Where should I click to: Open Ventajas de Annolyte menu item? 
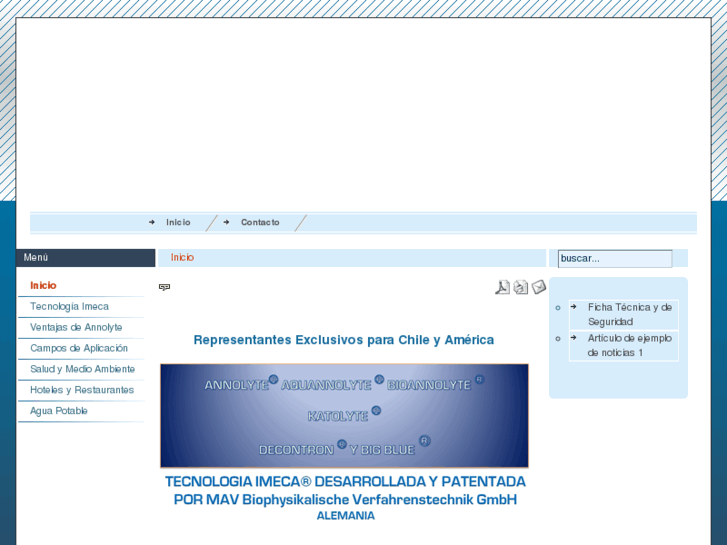coord(76,327)
